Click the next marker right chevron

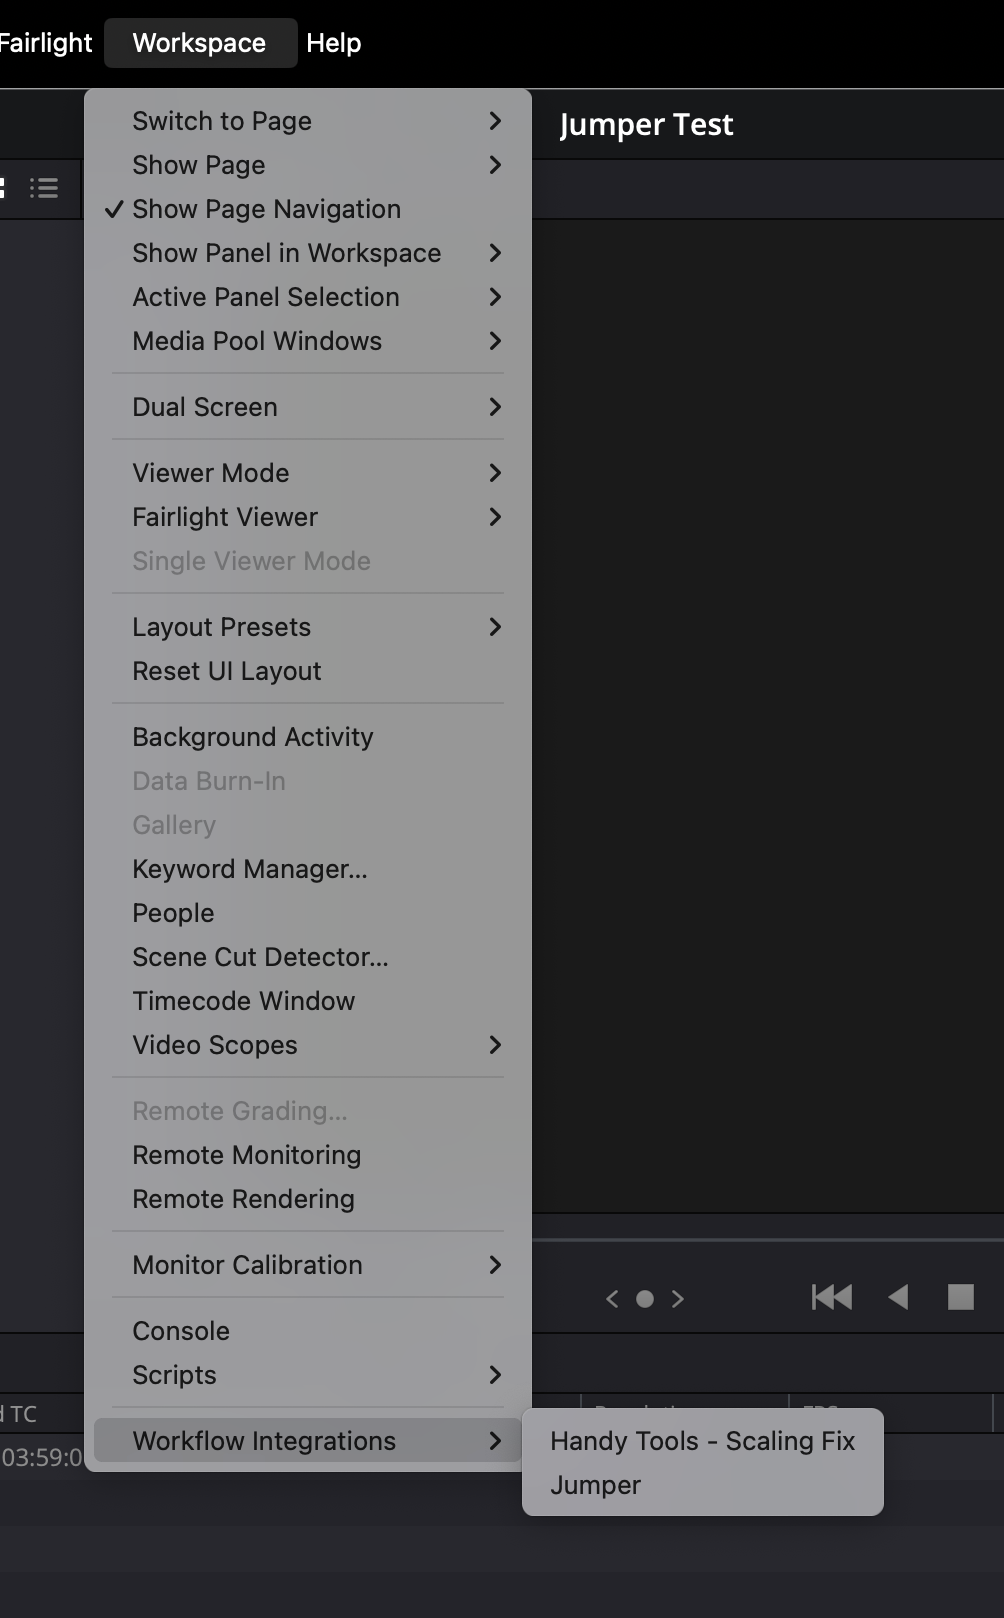coord(678,1299)
